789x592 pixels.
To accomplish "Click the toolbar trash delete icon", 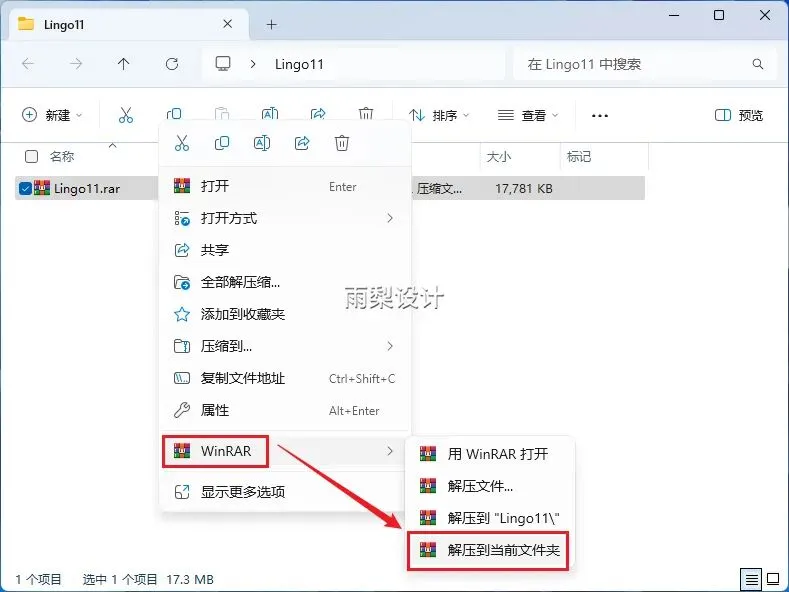I will pyautogui.click(x=366, y=114).
